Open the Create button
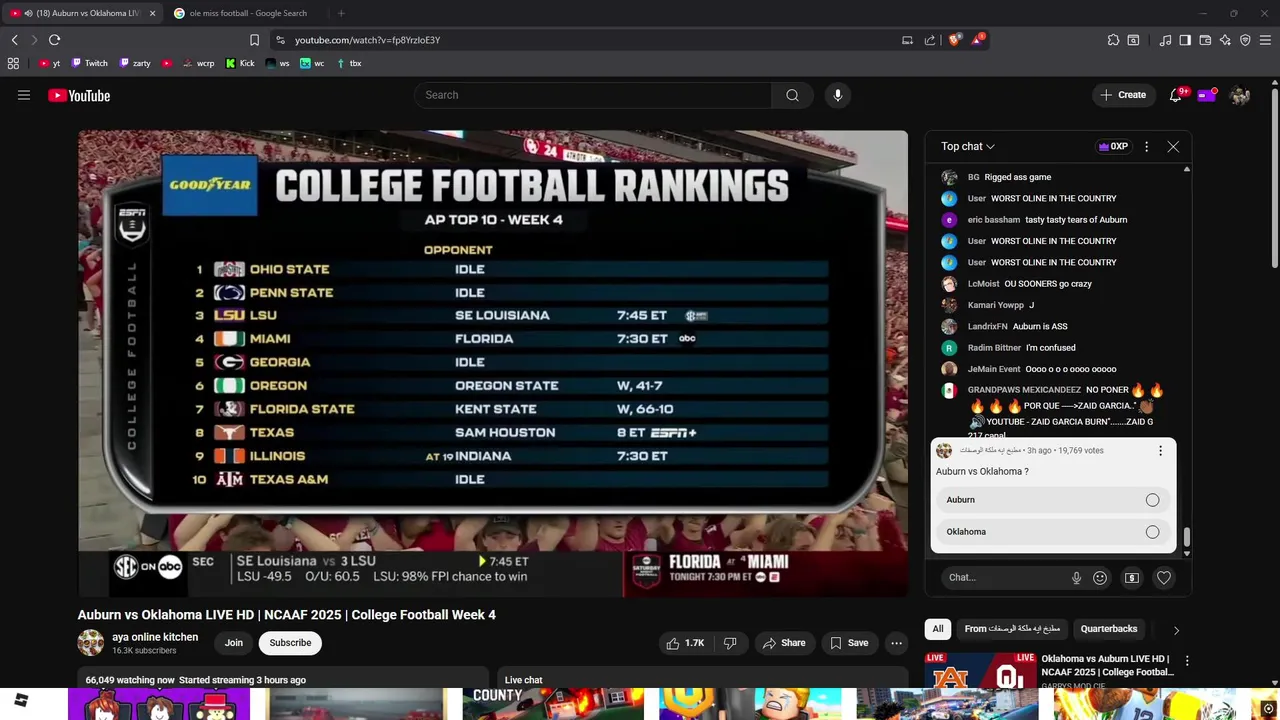1280x720 pixels. pyautogui.click(x=1123, y=95)
